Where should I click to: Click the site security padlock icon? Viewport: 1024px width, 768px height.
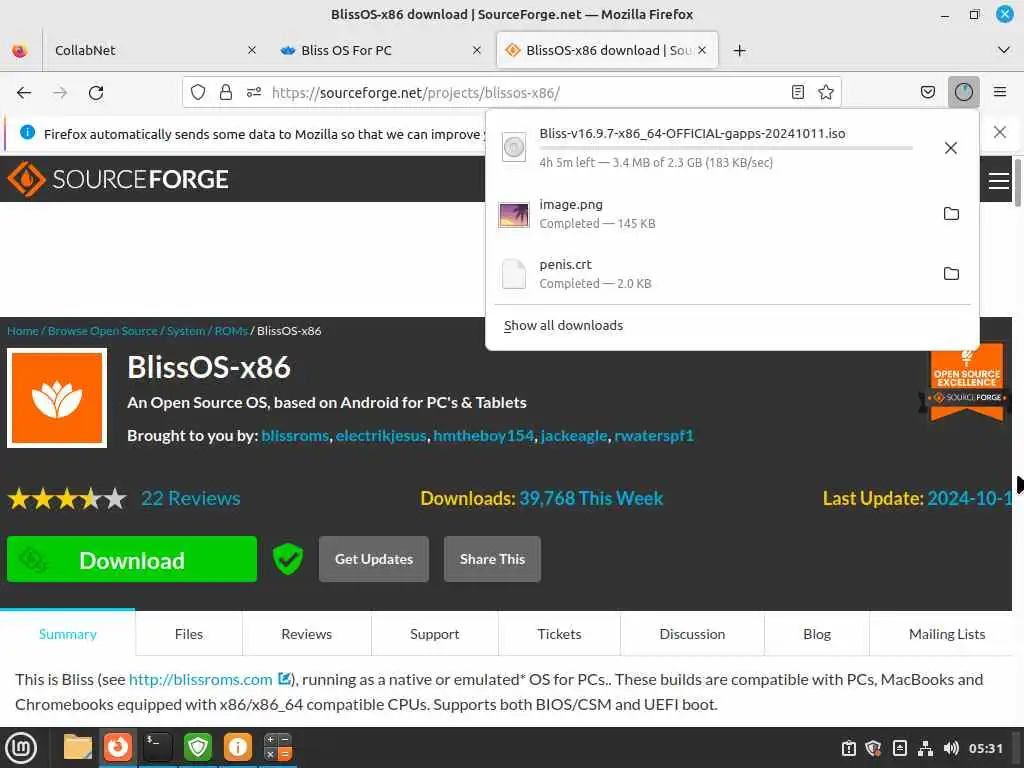[226, 92]
